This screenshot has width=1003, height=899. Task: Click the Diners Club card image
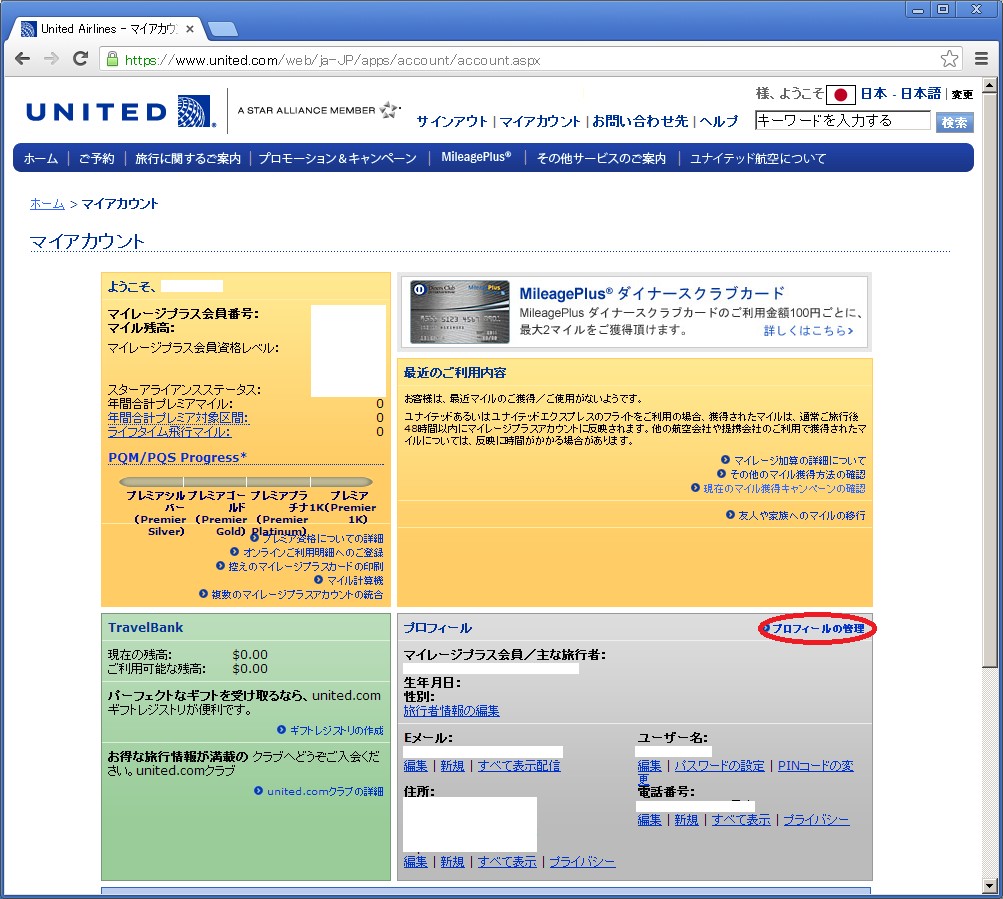[460, 312]
